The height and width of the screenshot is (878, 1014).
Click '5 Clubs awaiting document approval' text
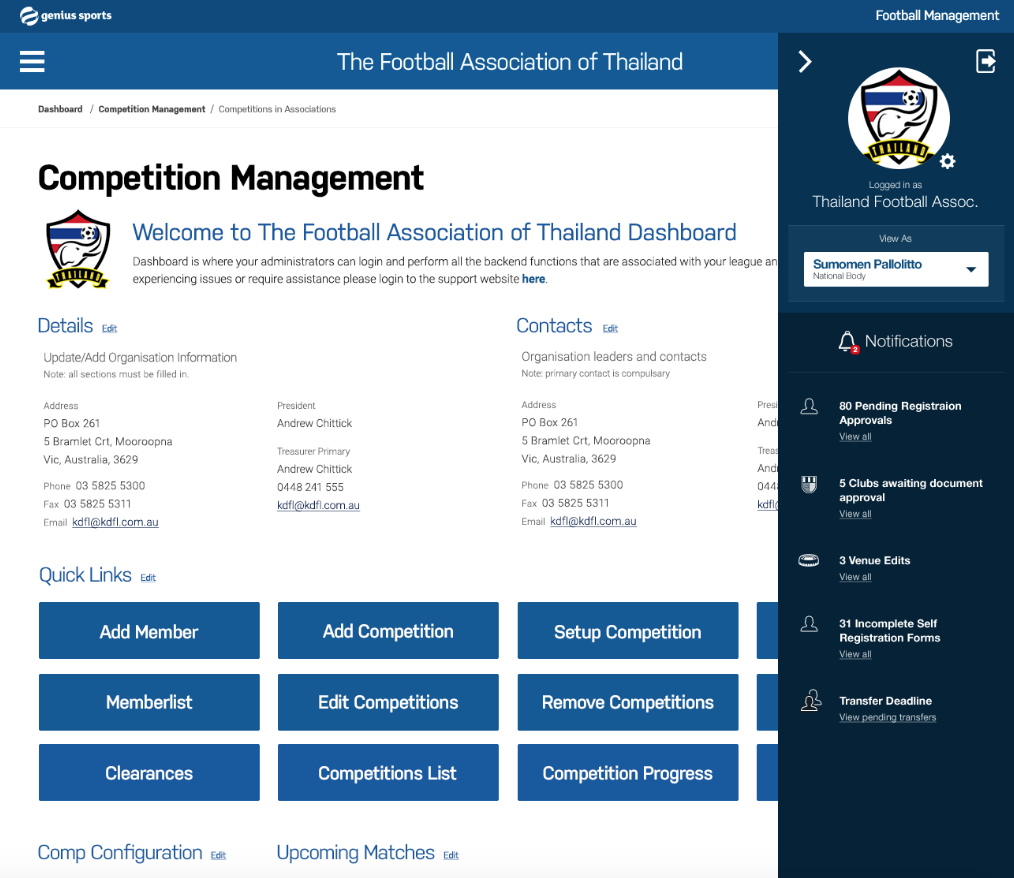[x=911, y=490]
